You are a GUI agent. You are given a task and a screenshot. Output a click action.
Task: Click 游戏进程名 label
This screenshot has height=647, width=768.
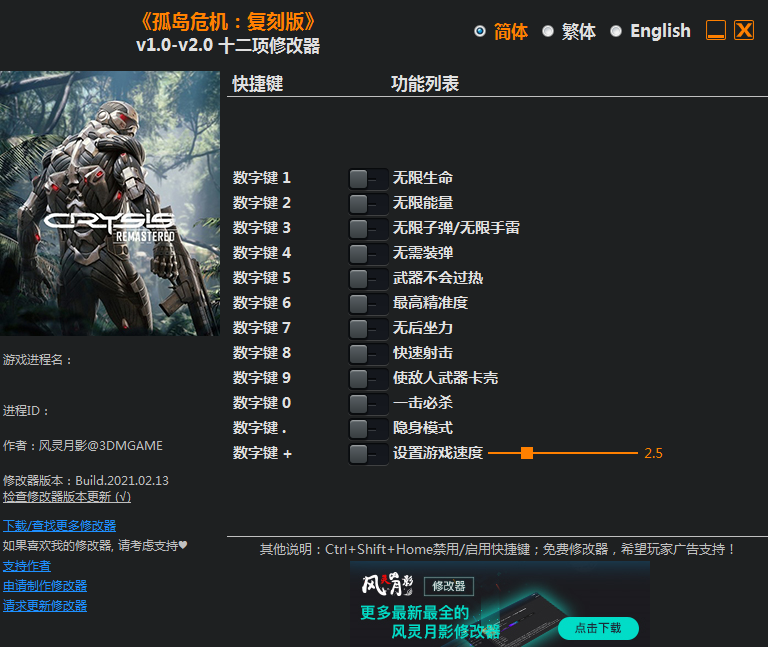pos(38,360)
